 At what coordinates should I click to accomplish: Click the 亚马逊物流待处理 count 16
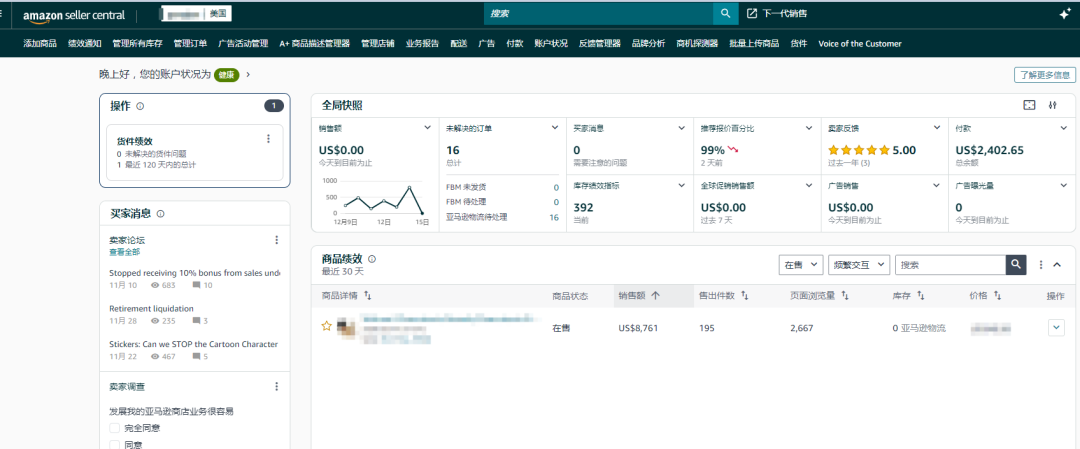(x=554, y=217)
